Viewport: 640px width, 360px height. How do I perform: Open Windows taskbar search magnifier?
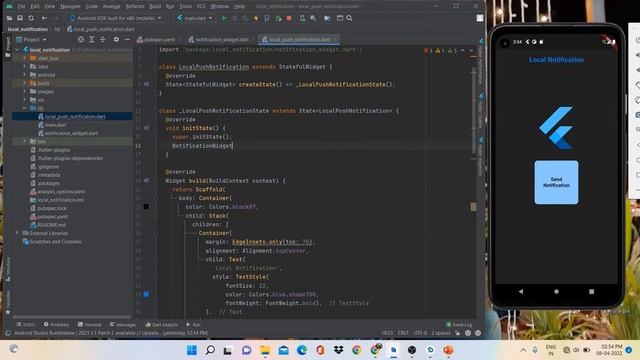tap(210, 350)
